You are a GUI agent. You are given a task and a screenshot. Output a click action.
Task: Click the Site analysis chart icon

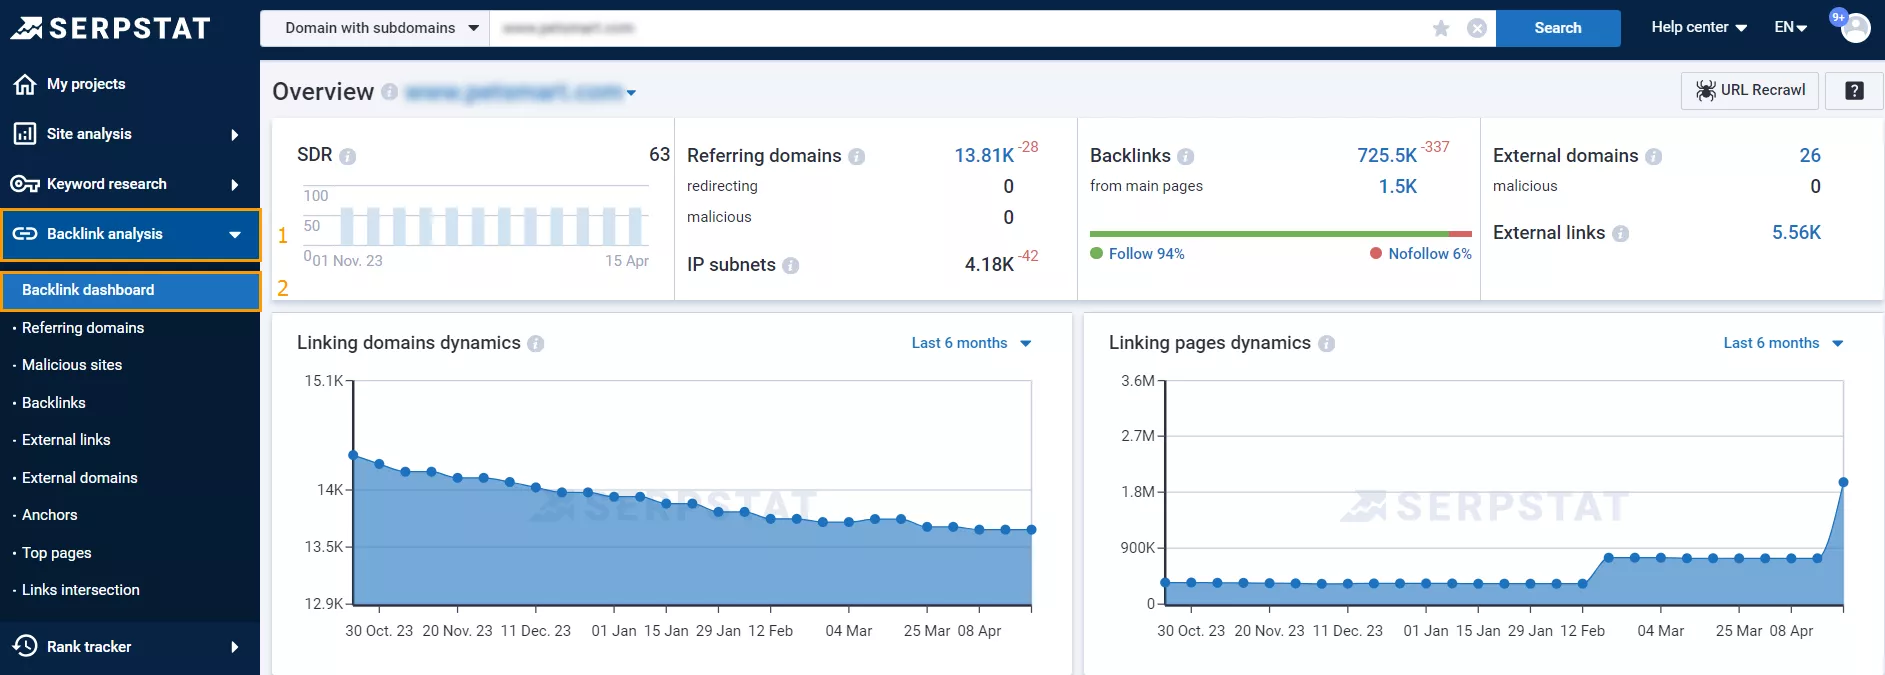point(25,134)
